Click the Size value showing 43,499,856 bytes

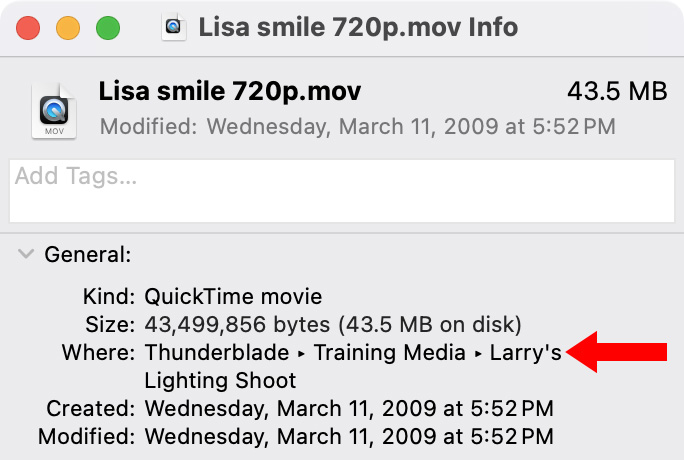pos(332,325)
